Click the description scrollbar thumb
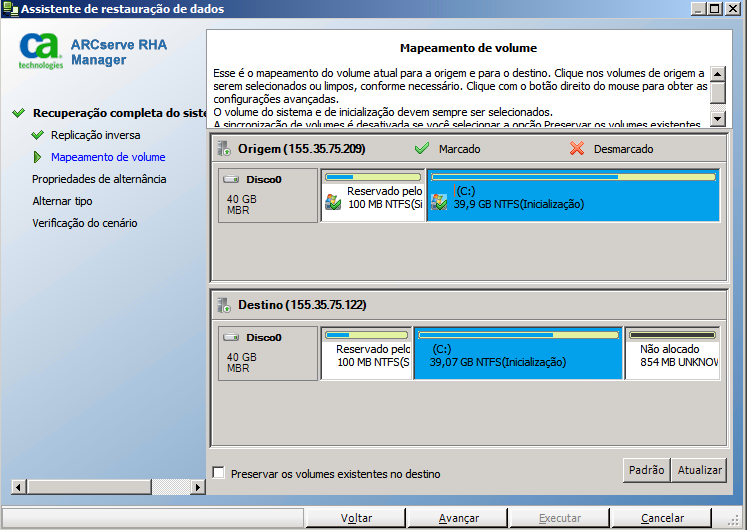This screenshot has height=530, width=747. [x=717, y=92]
